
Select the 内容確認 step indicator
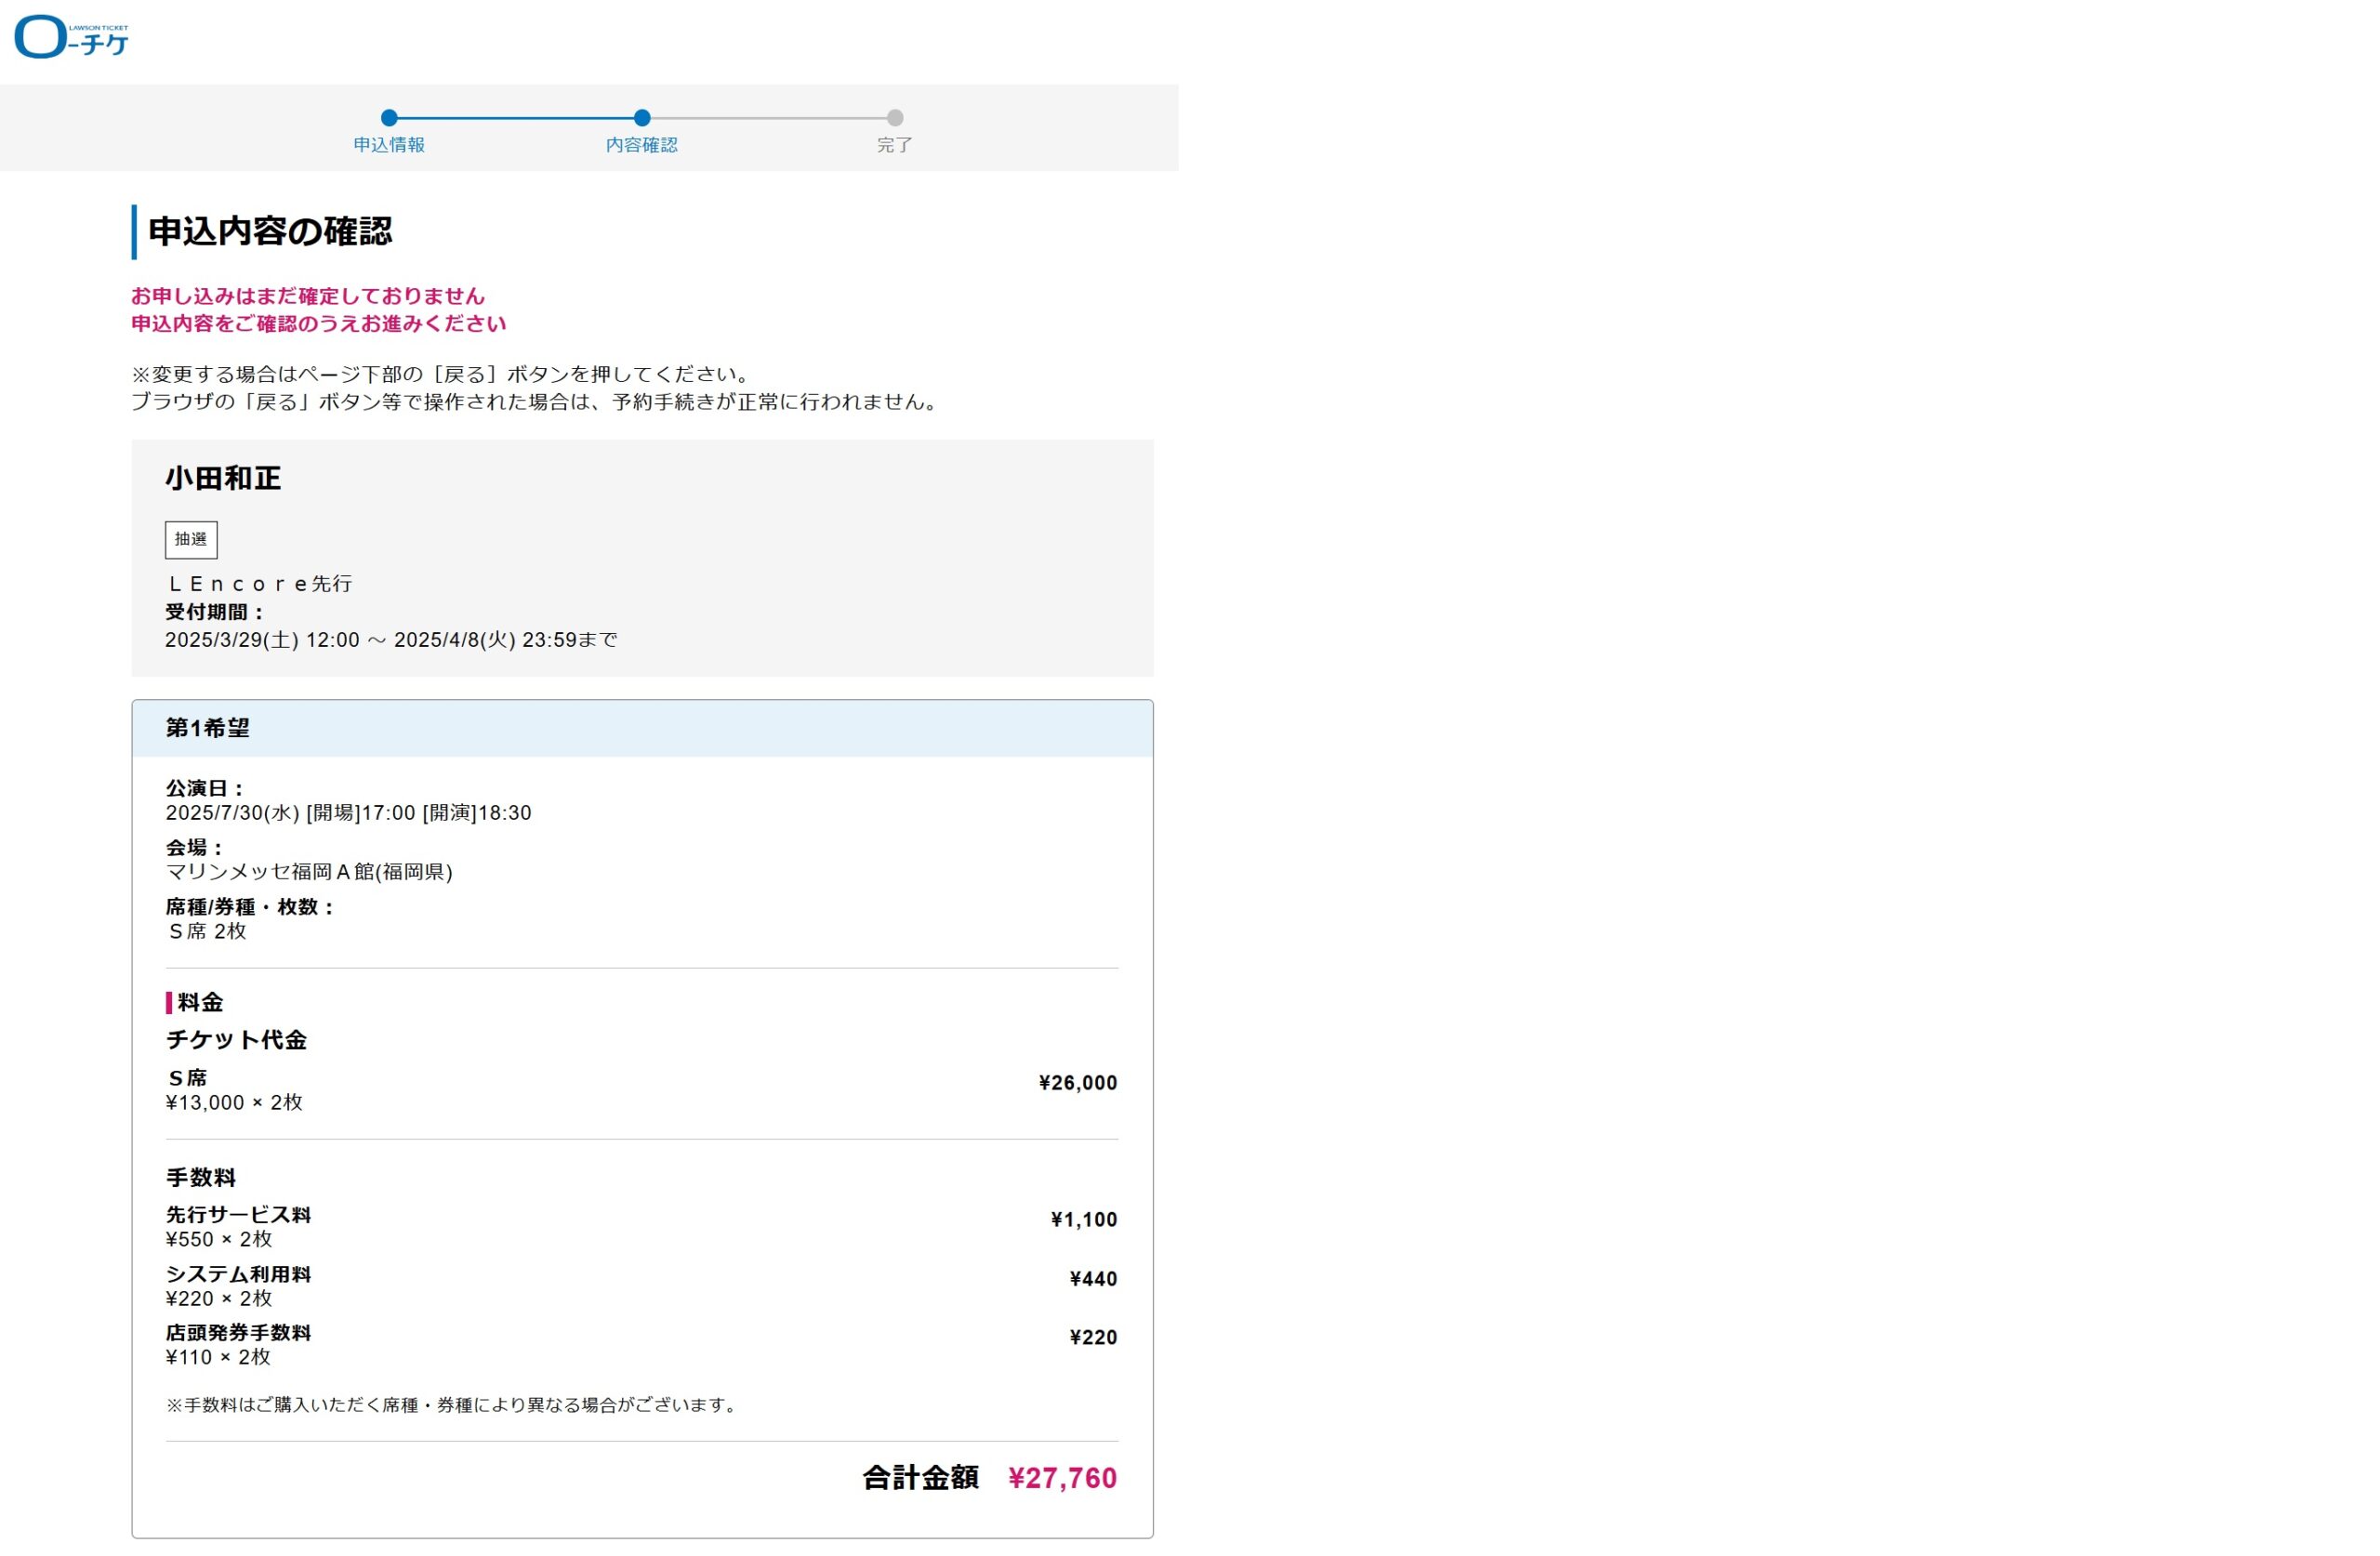642,133
